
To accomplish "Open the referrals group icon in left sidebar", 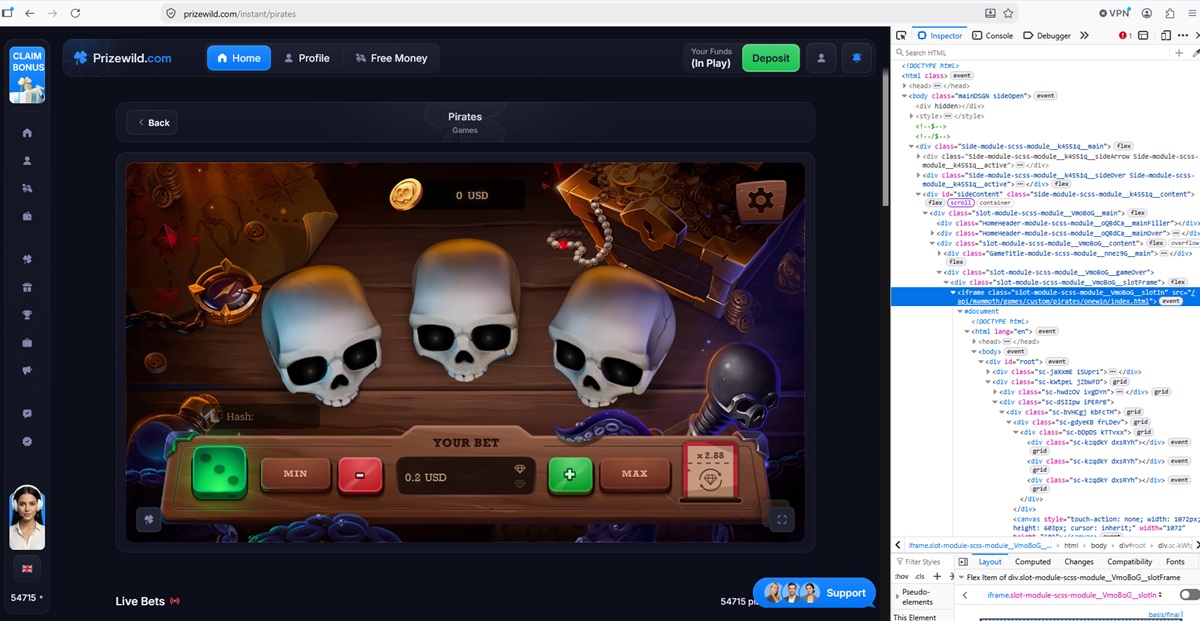I will click(x=27, y=189).
